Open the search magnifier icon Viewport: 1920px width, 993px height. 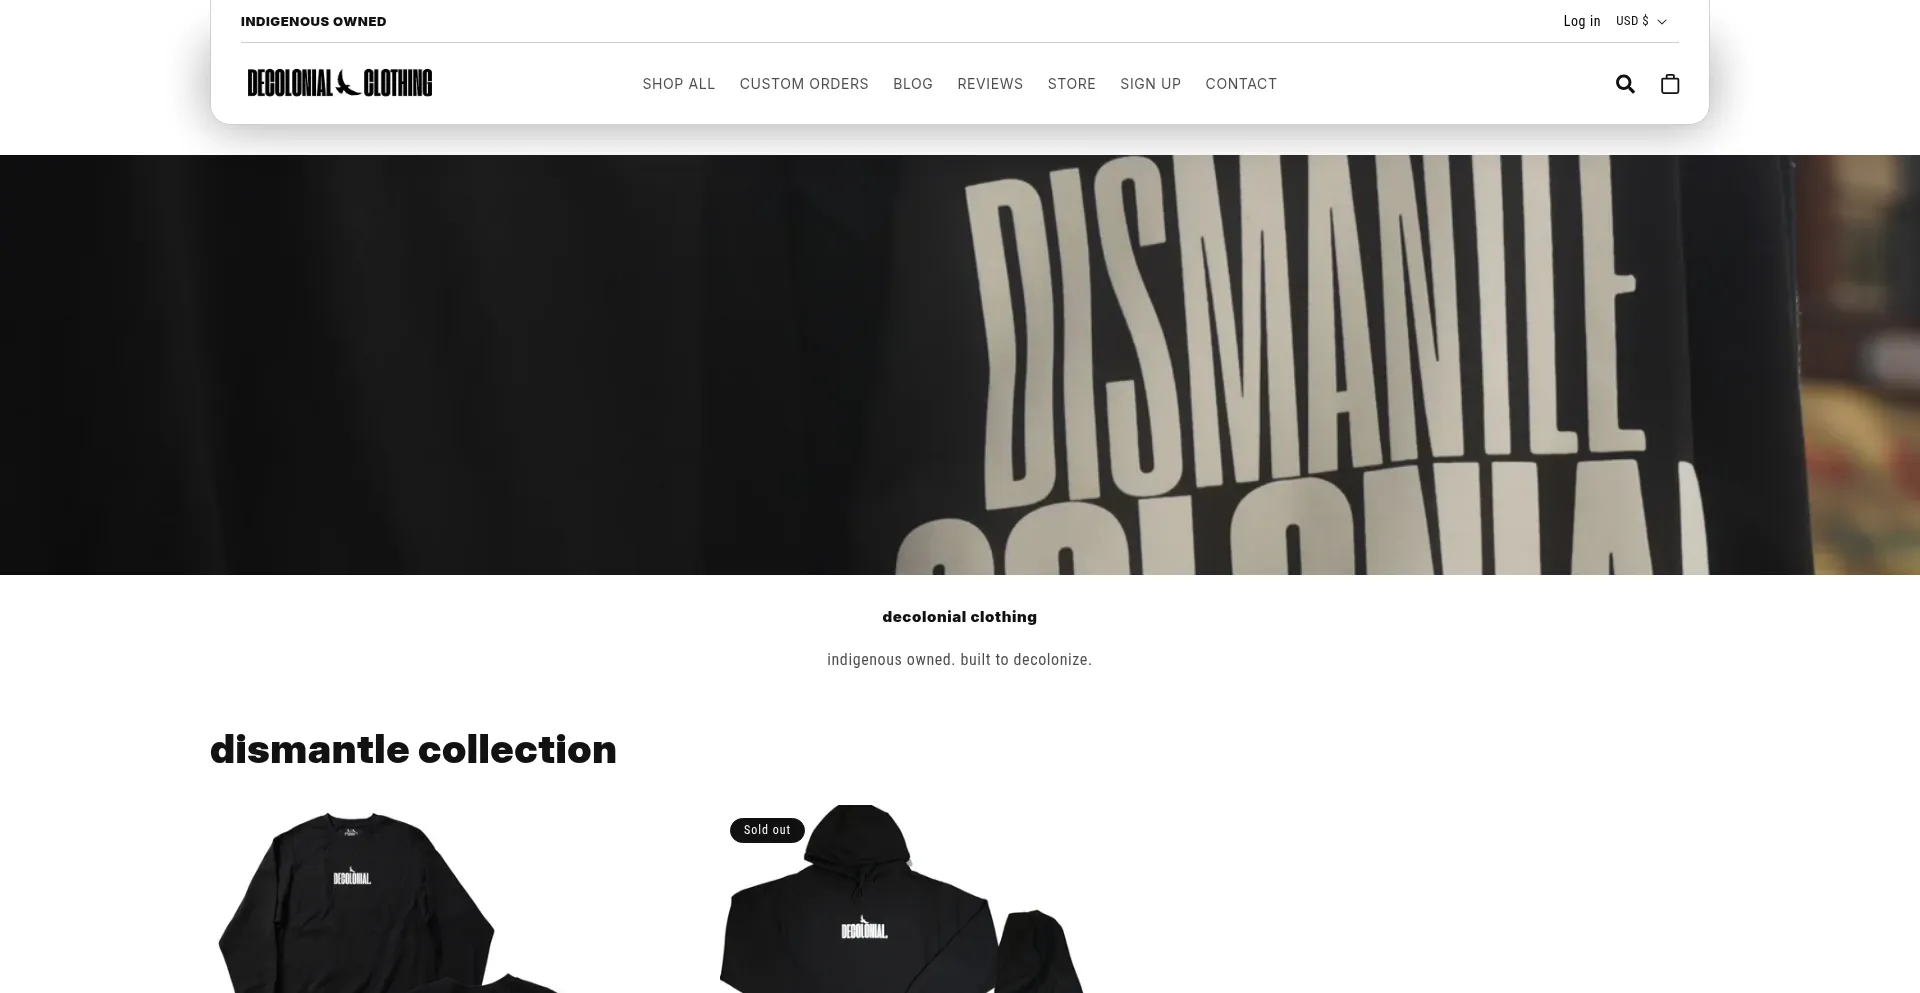(1625, 84)
